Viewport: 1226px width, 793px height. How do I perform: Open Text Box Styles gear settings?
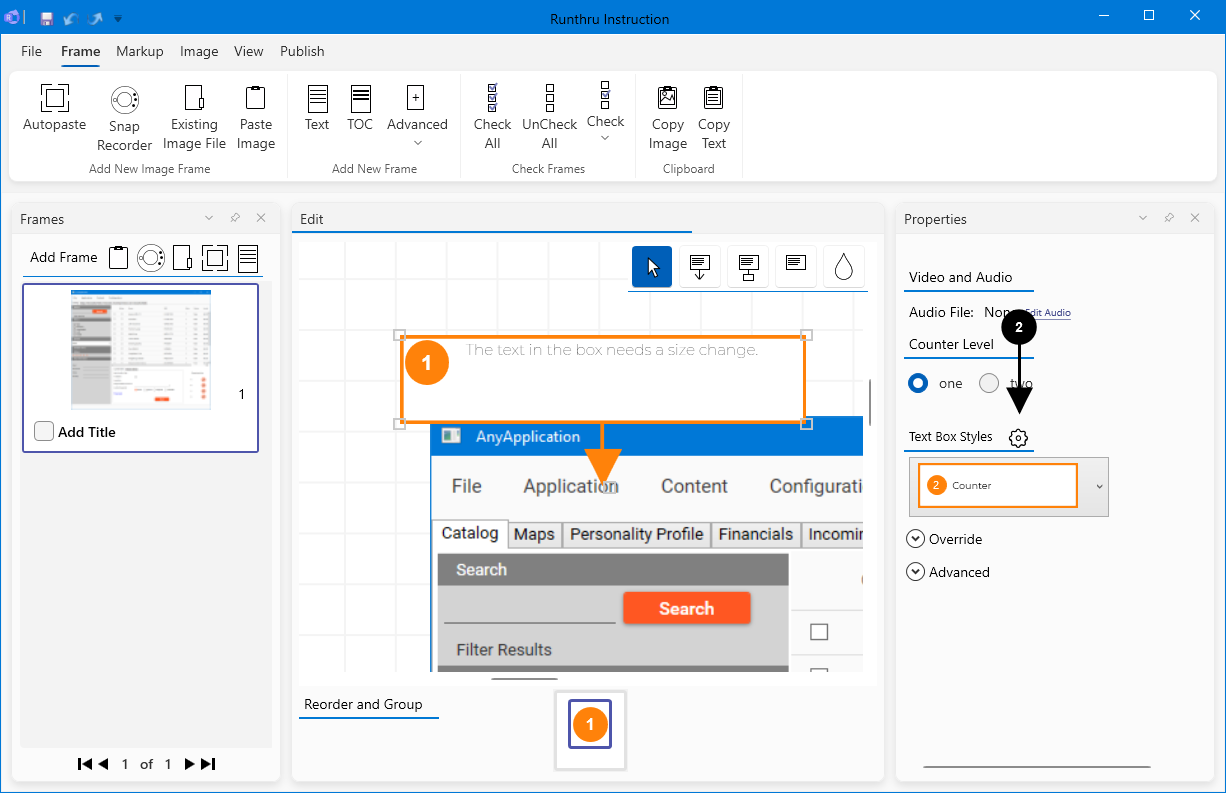pyautogui.click(x=1018, y=438)
